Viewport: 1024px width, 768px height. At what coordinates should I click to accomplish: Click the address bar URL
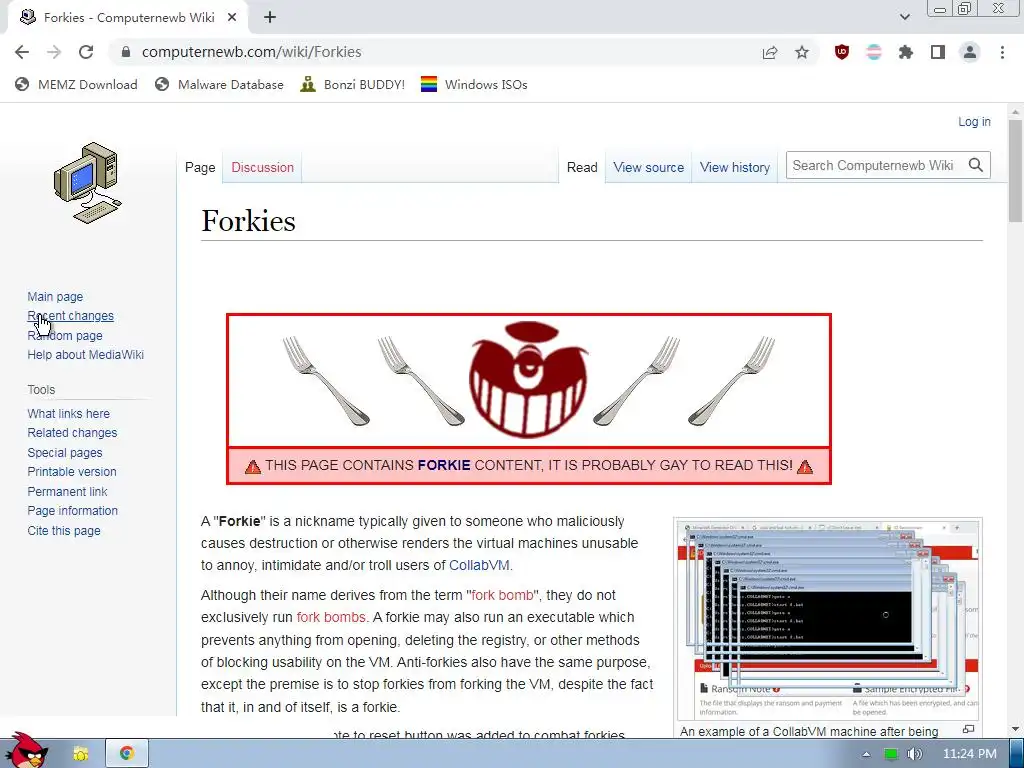click(x=251, y=52)
